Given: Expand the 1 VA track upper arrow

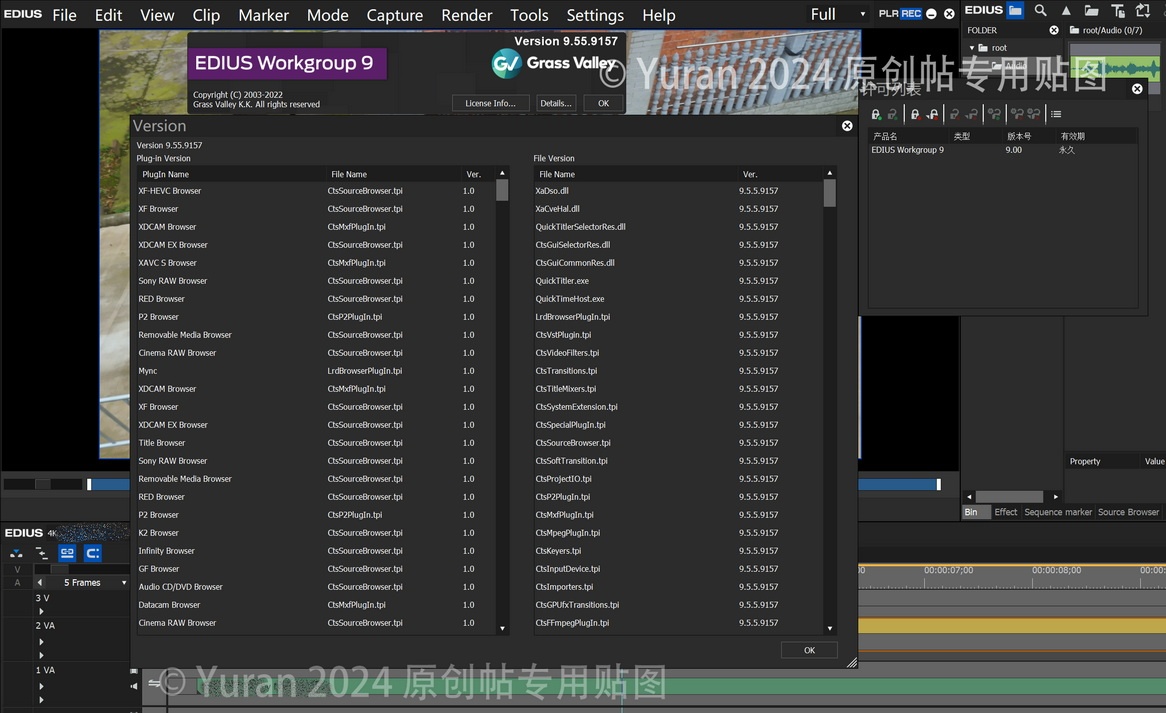Looking at the screenshot, I should pyautogui.click(x=41, y=685).
